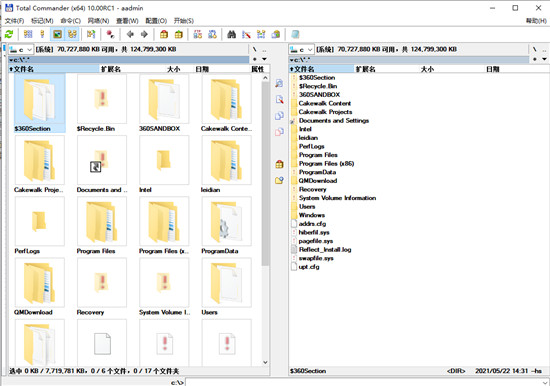Click the Pack icon in middle bar
This screenshot has width=550, height=386.
coord(279,164)
